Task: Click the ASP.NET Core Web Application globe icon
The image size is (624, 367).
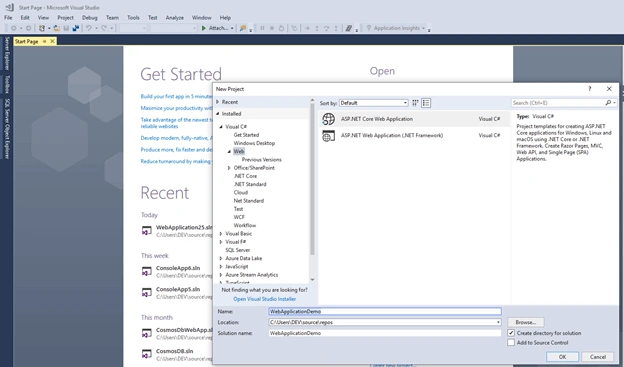Action: pyautogui.click(x=328, y=119)
